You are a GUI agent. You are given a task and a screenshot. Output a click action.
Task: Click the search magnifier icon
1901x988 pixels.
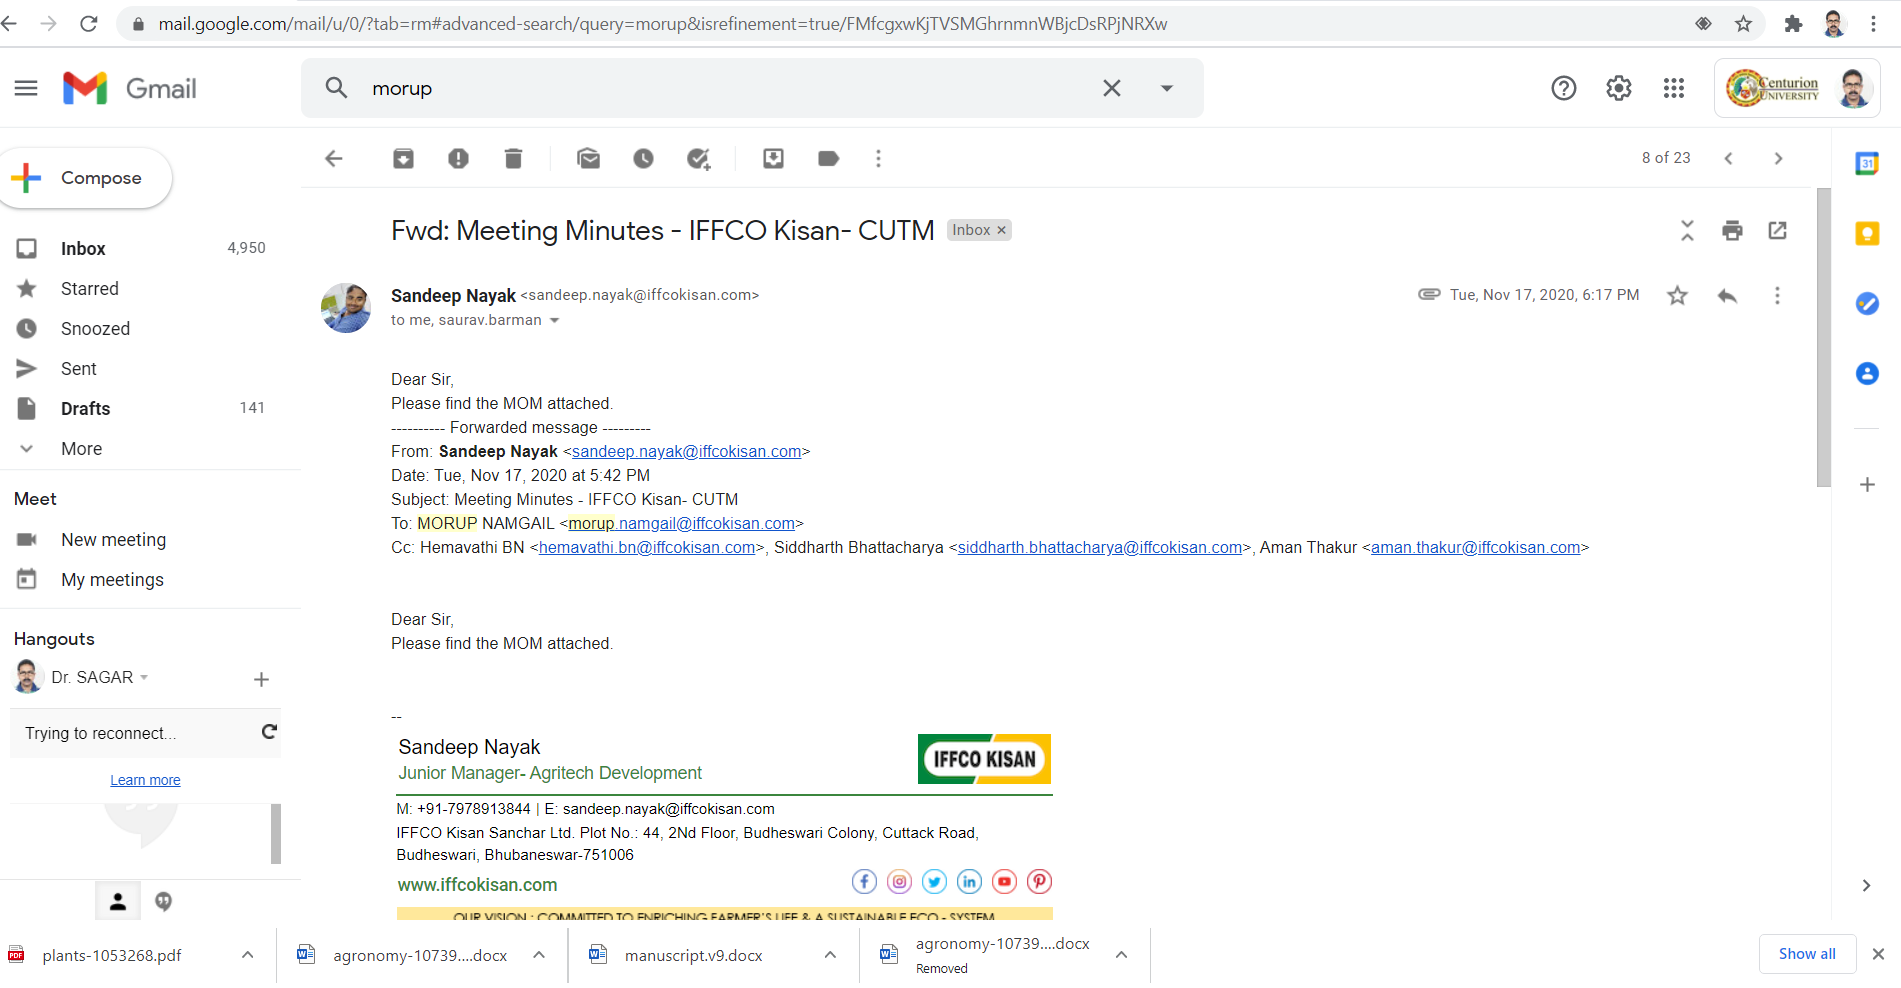[x=336, y=88]
